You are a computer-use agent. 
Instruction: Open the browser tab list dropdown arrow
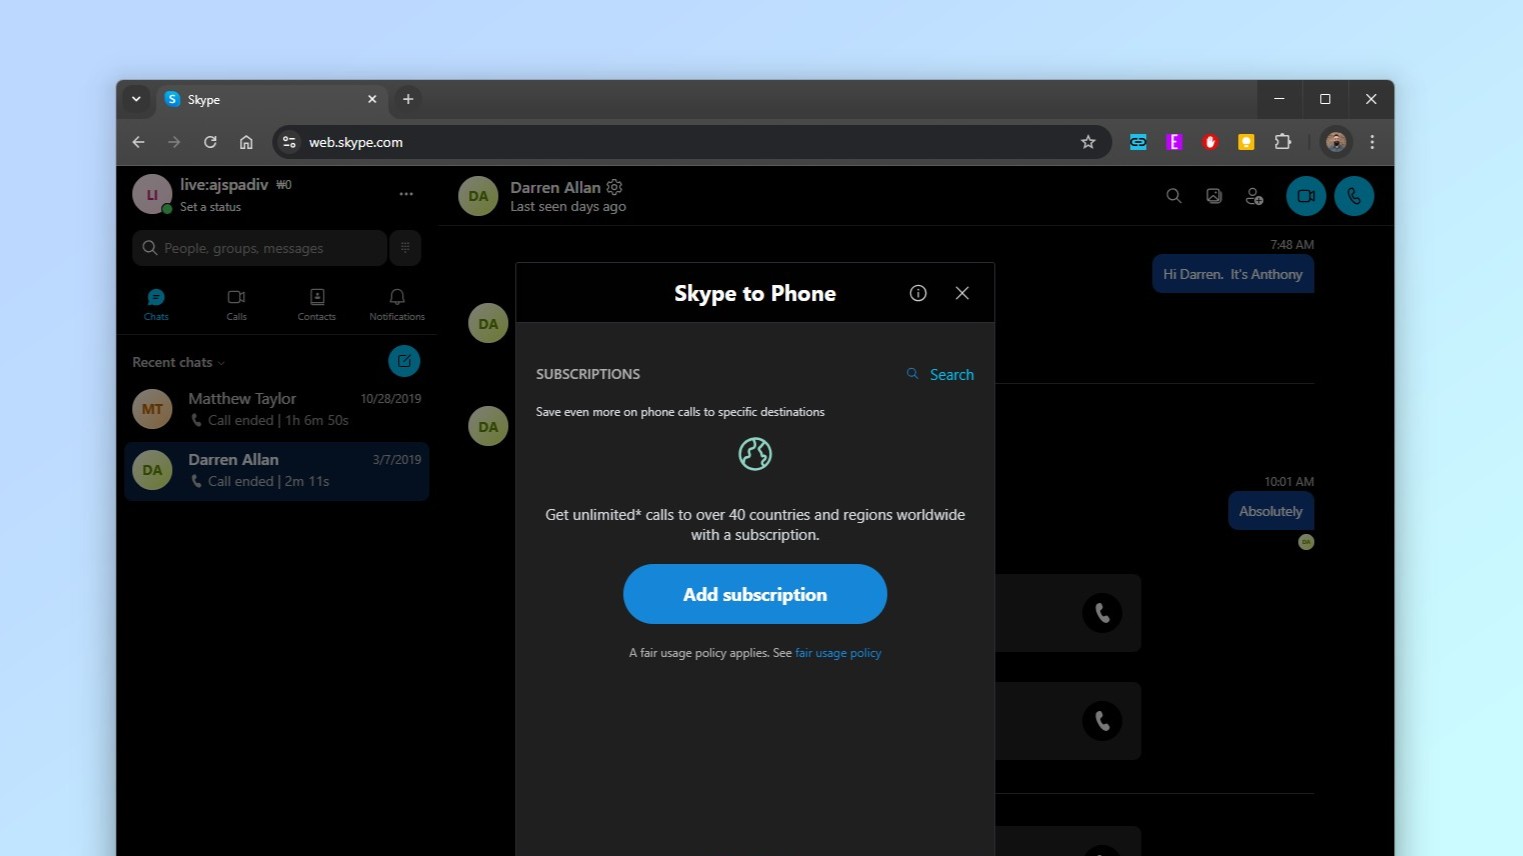(136, 99)
